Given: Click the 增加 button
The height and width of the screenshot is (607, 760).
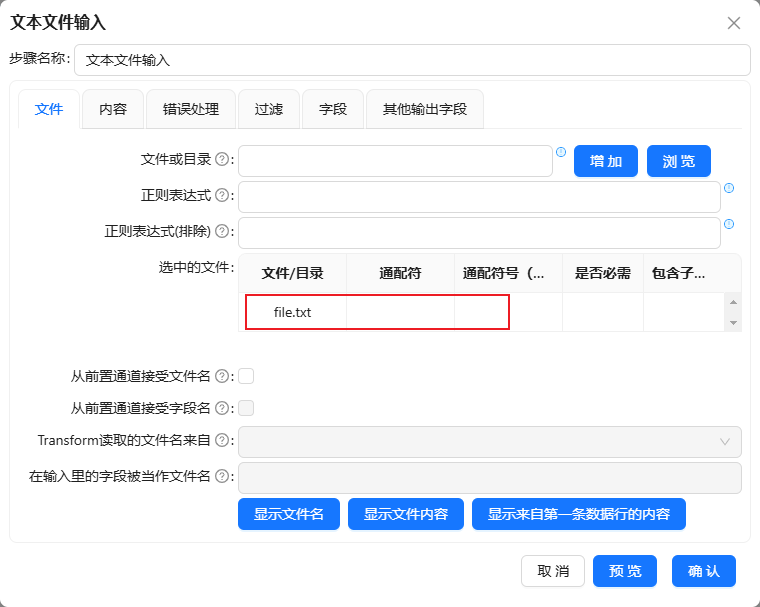Looking at the screenshot, I should [x=606, y=161].
